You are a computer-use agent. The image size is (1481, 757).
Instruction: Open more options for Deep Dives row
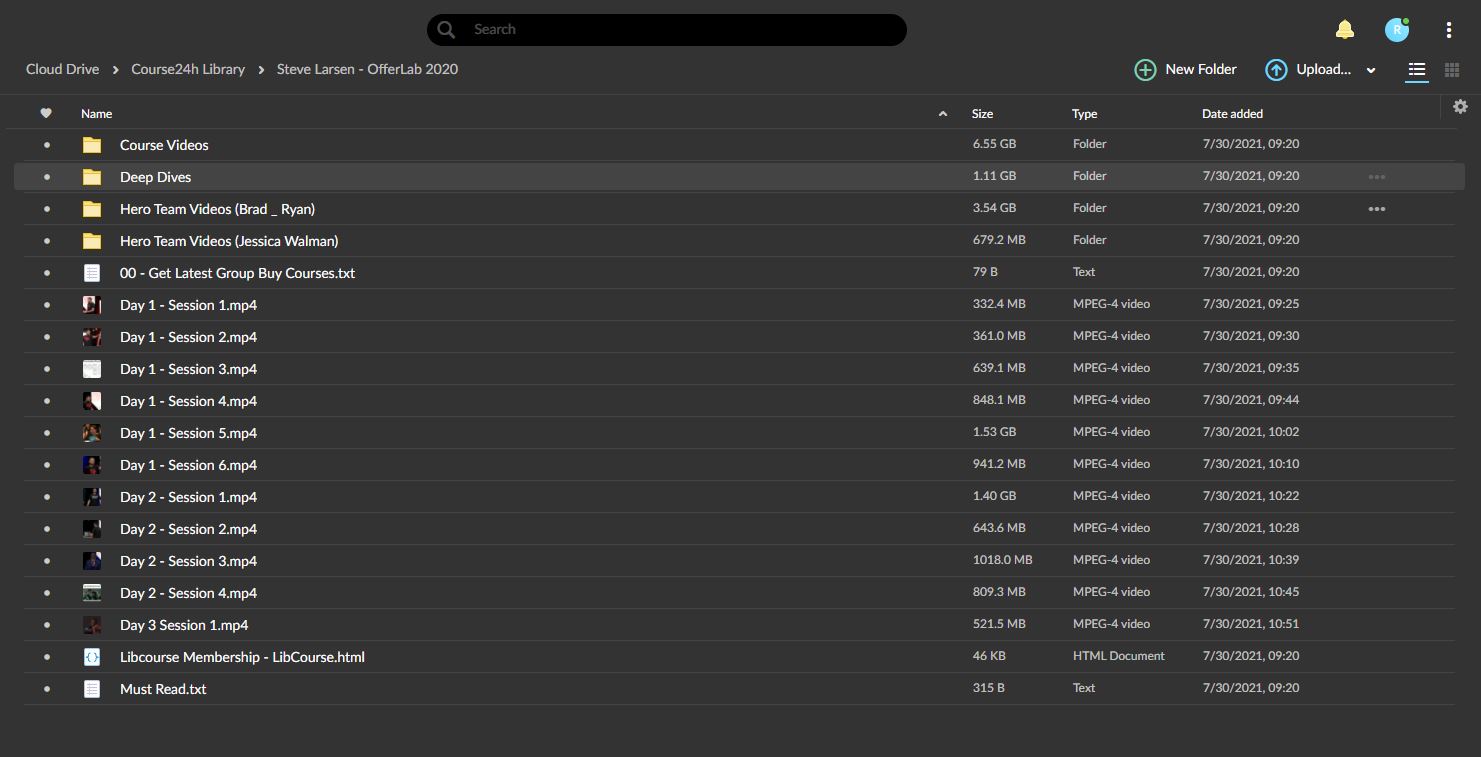click(1377, 177)
